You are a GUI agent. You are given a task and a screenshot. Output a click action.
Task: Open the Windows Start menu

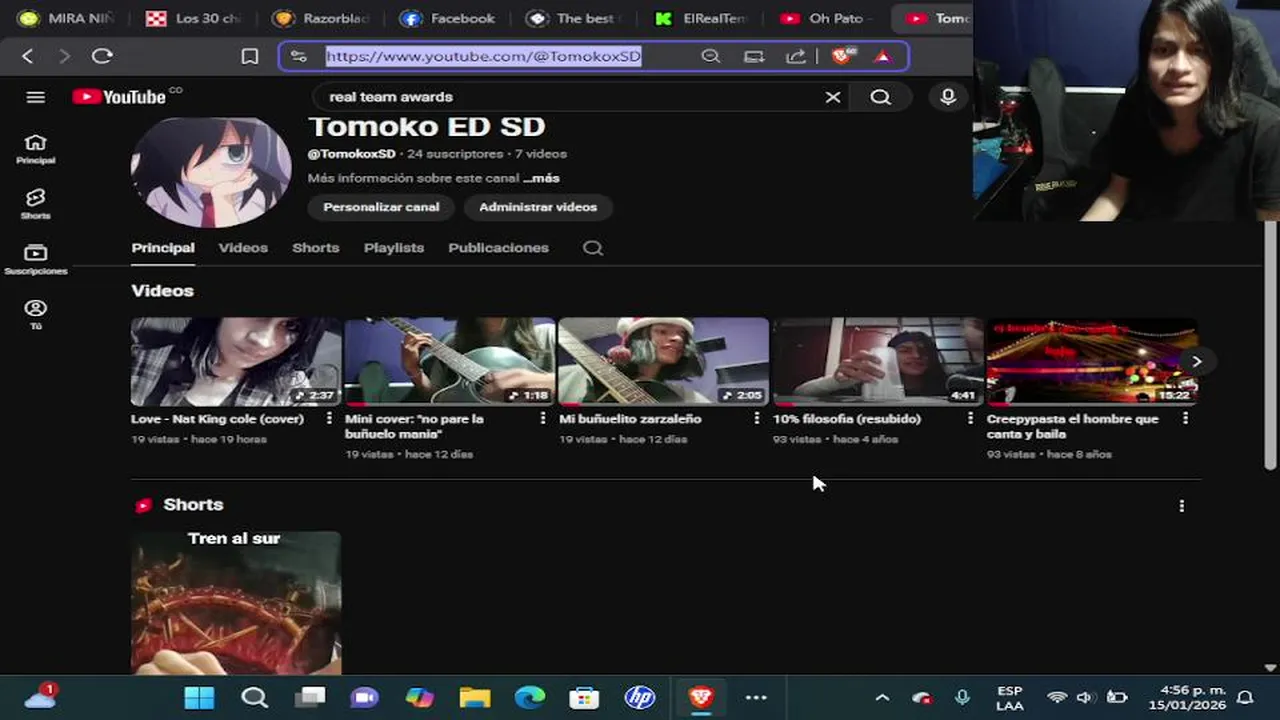199,697
